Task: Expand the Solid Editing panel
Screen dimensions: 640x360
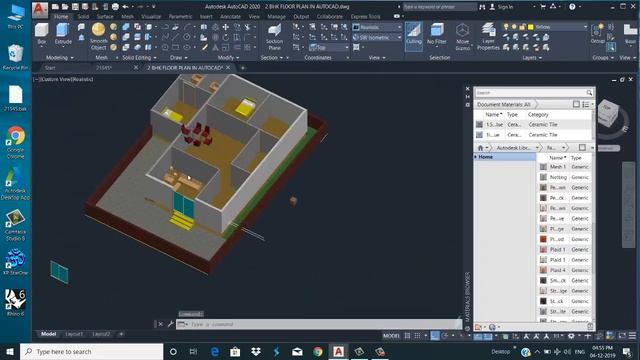Action: [140, 58]
